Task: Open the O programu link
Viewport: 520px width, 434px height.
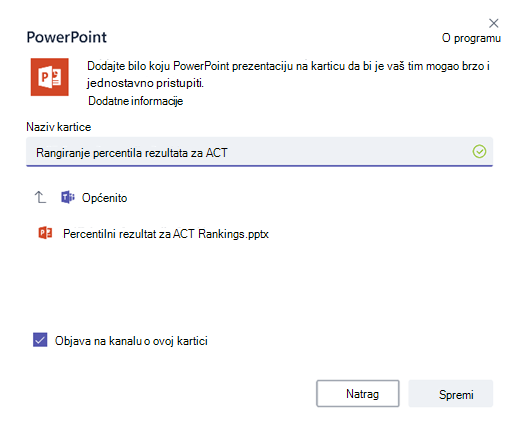Action: 471,38
